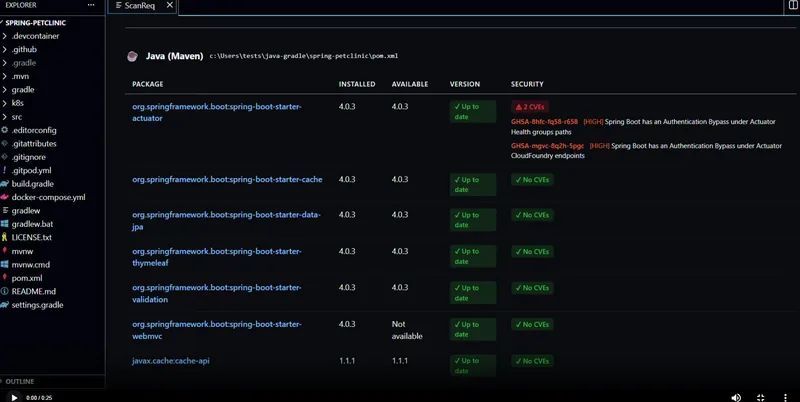800x402 pixels.
Task: Open the spring-boot-starter-data-jpa package link
Action: (226, 220)
